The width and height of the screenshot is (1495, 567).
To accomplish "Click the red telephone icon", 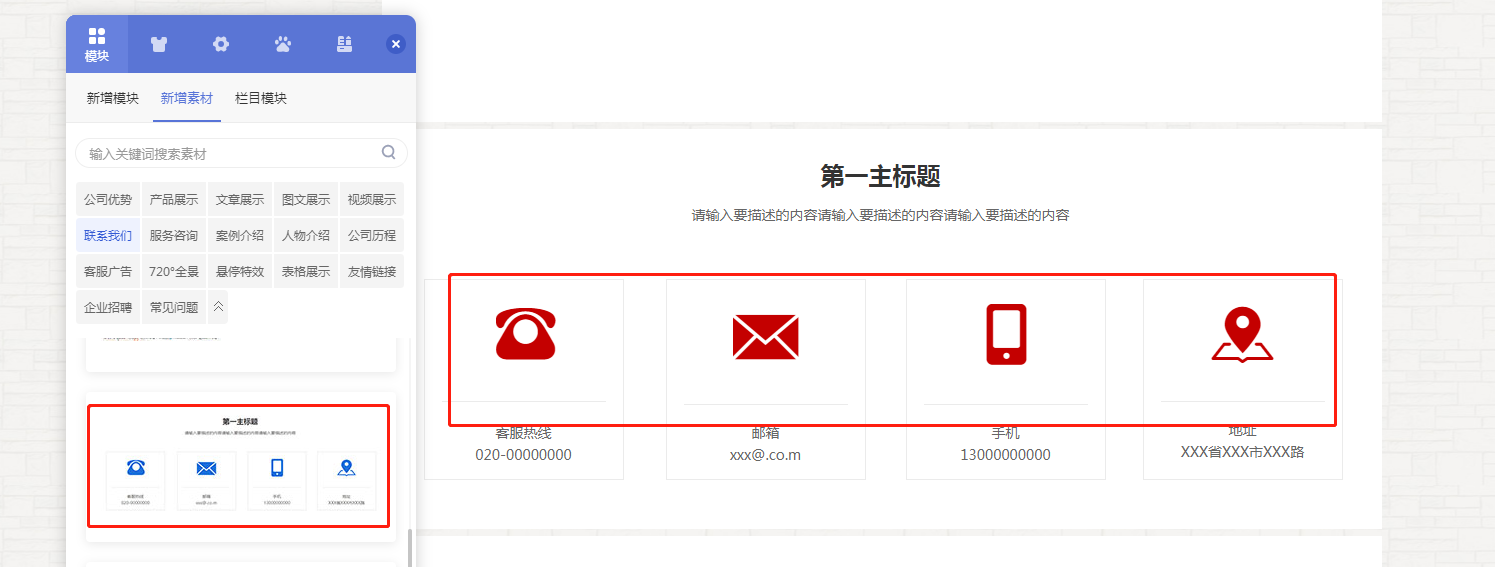I will (525, 333).
